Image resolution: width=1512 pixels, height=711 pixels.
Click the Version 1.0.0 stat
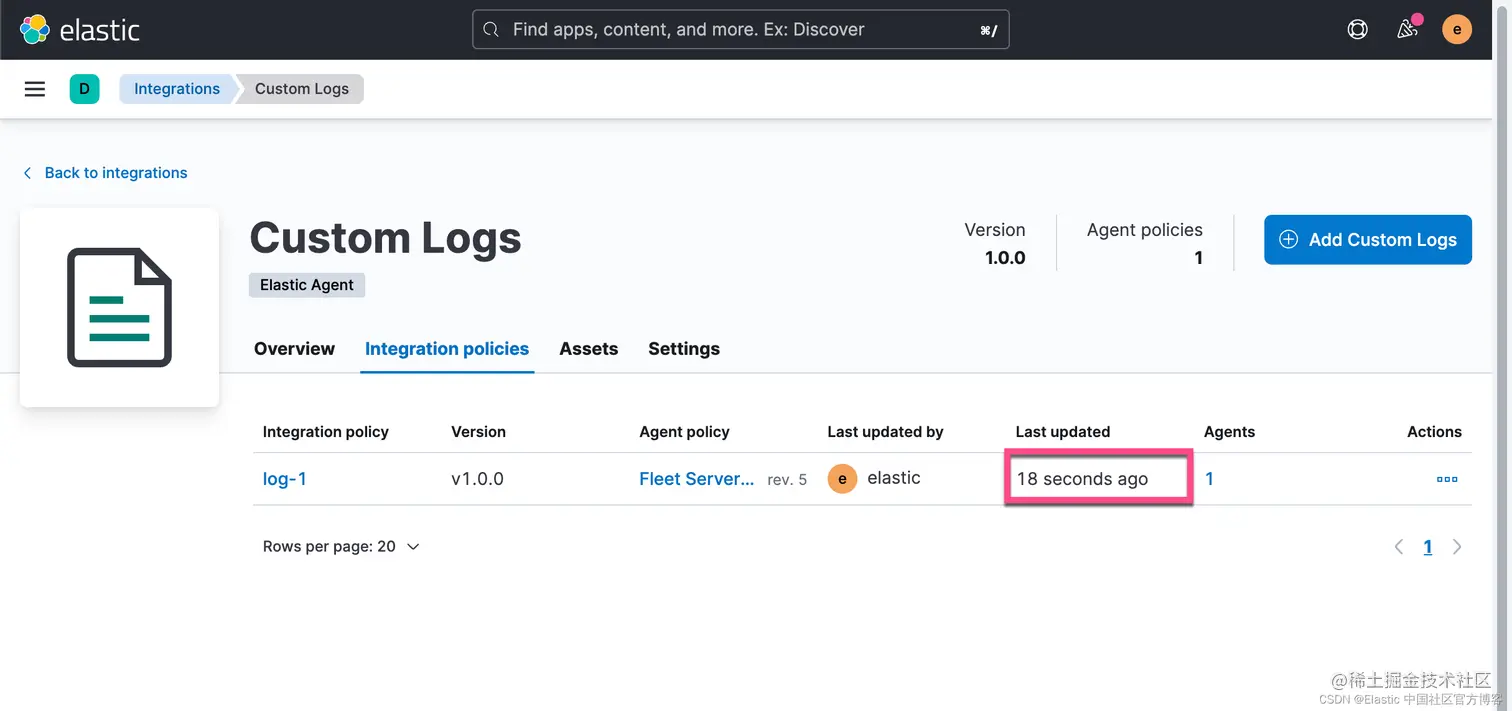(995, 243)
